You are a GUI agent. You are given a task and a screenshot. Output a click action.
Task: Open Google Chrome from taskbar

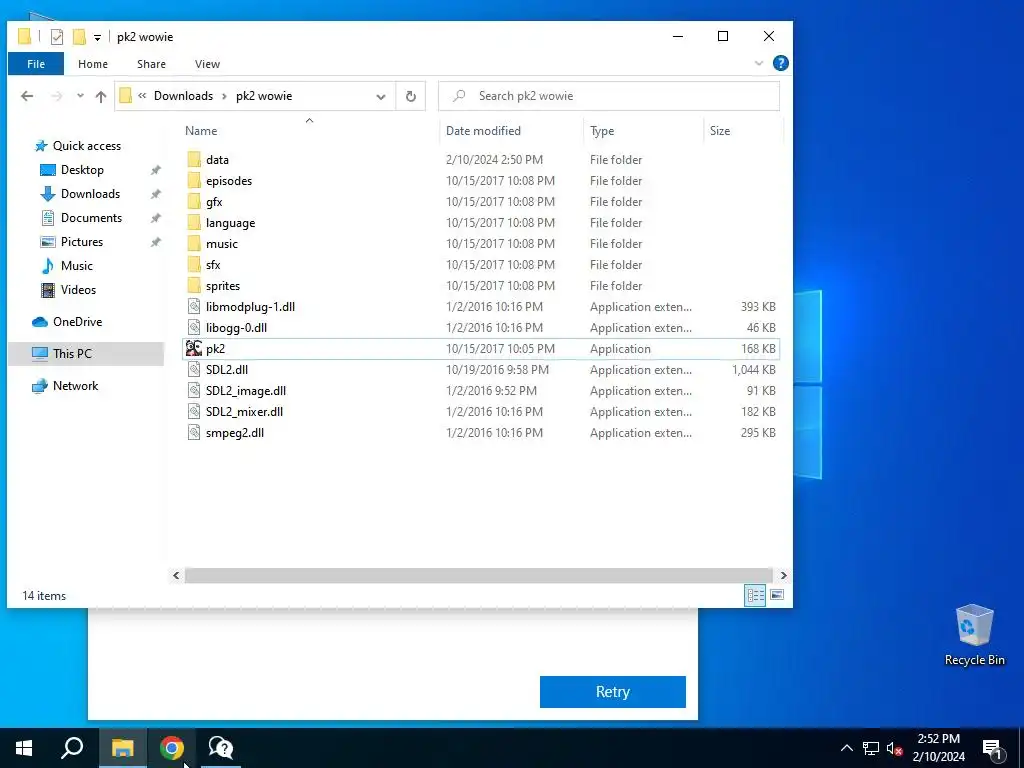coord(172,748)
